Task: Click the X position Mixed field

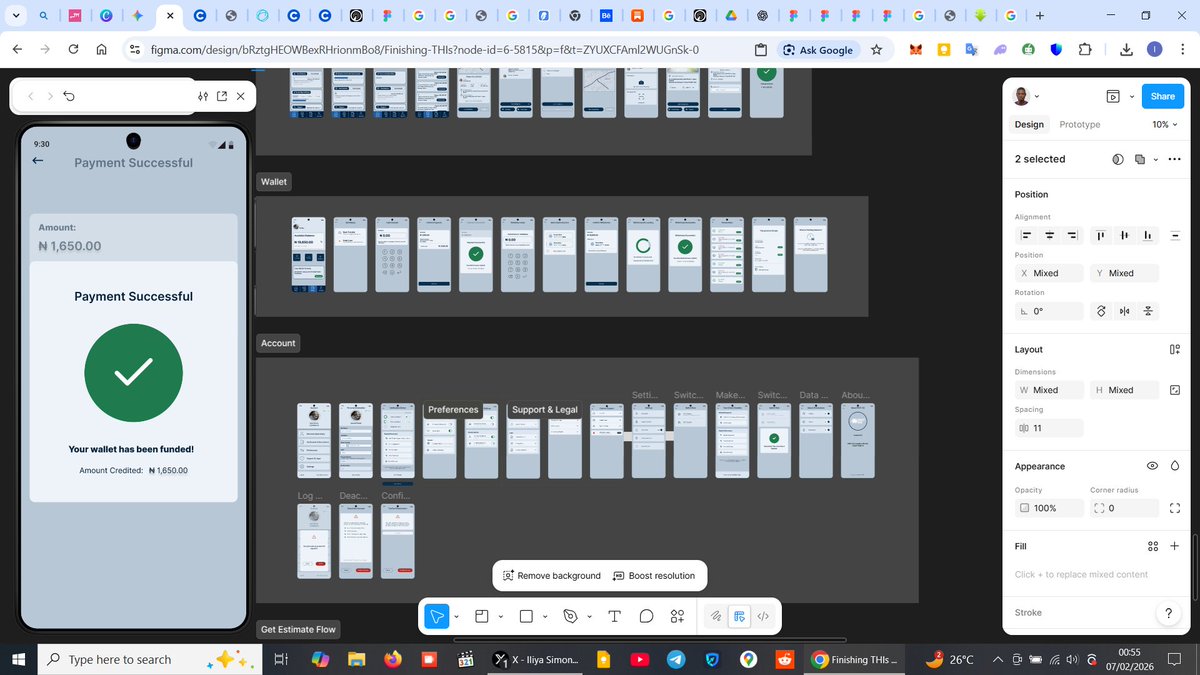Action: (1049, 273)
